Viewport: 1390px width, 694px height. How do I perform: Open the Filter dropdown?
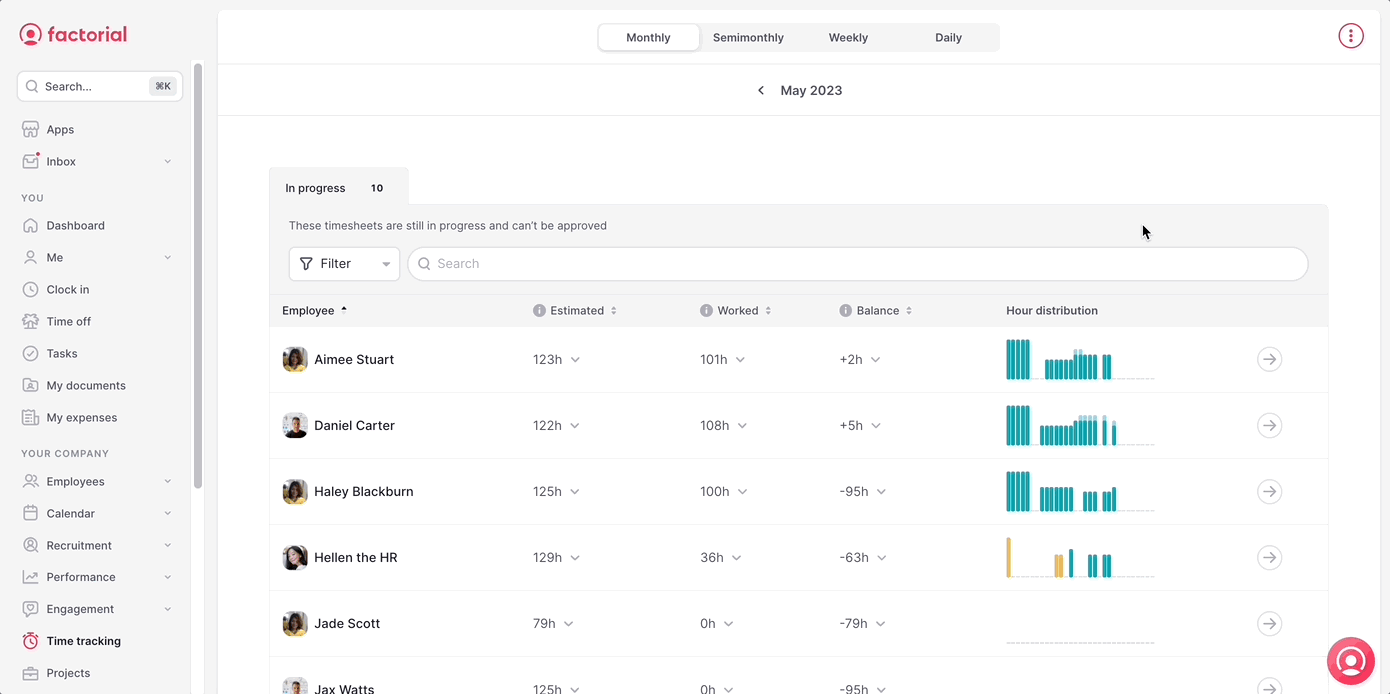pos(344,263)
